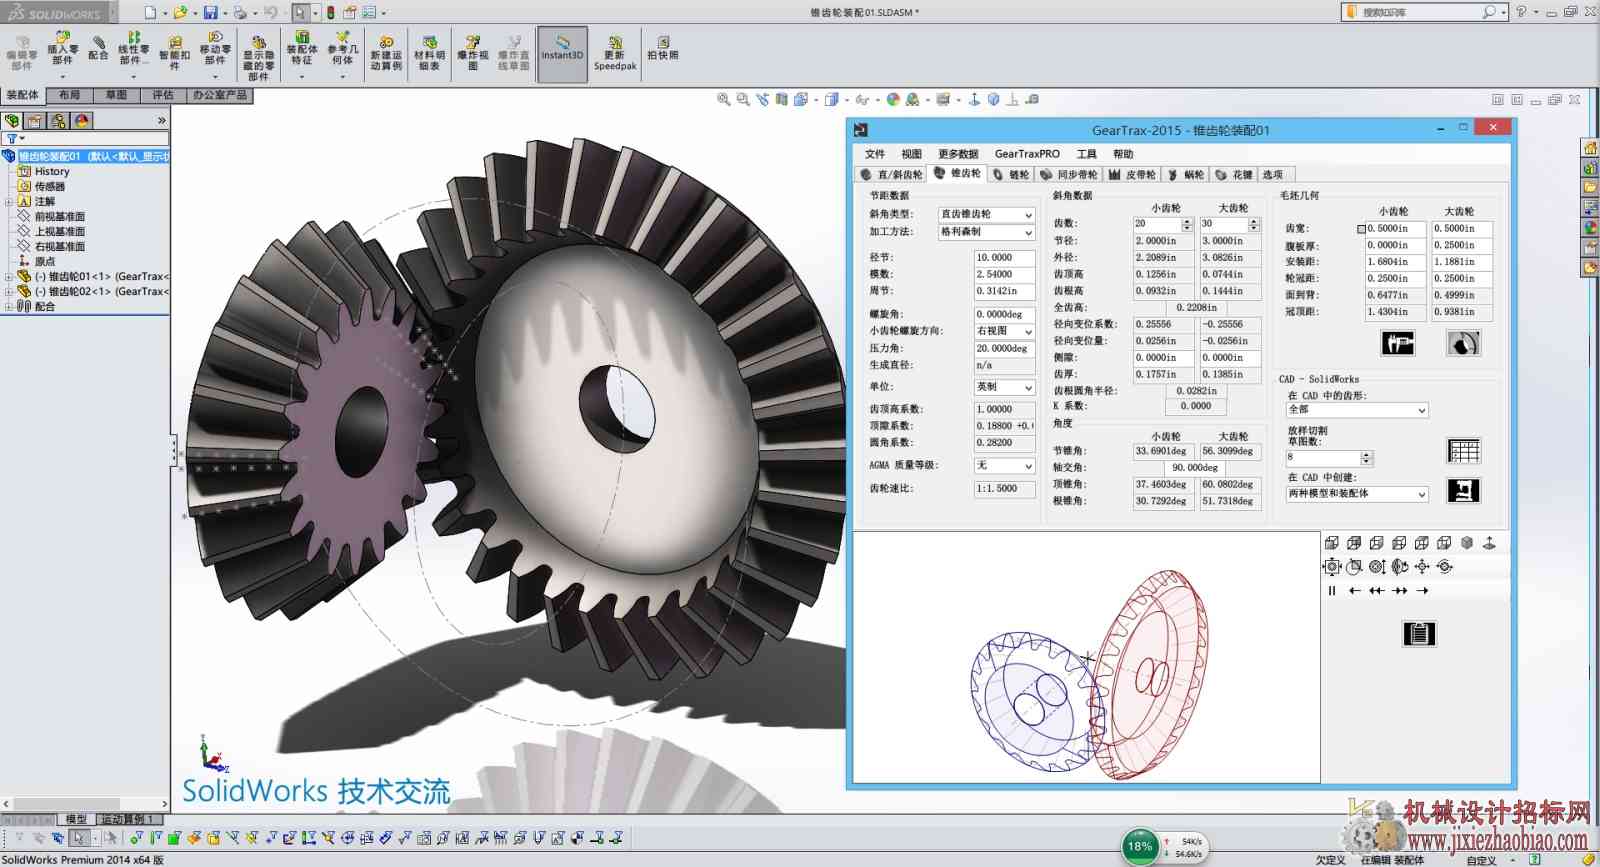This screenshot has height=867, width=1600.
Task: Click the 爆炸视图 exploded view icon
Action: [x=473, y=53]
